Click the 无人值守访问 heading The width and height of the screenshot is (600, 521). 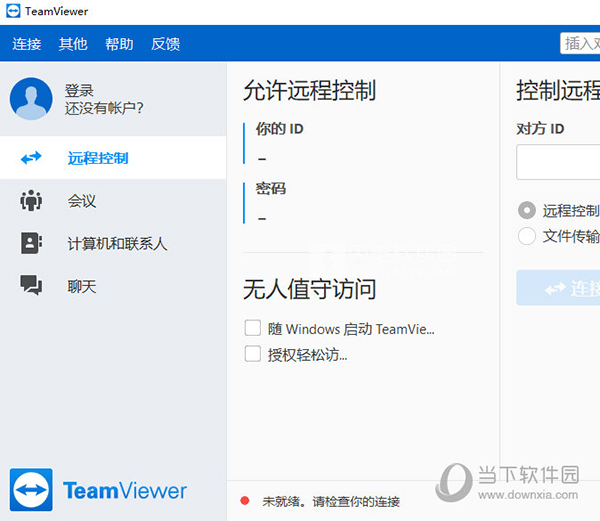point(309,289)
